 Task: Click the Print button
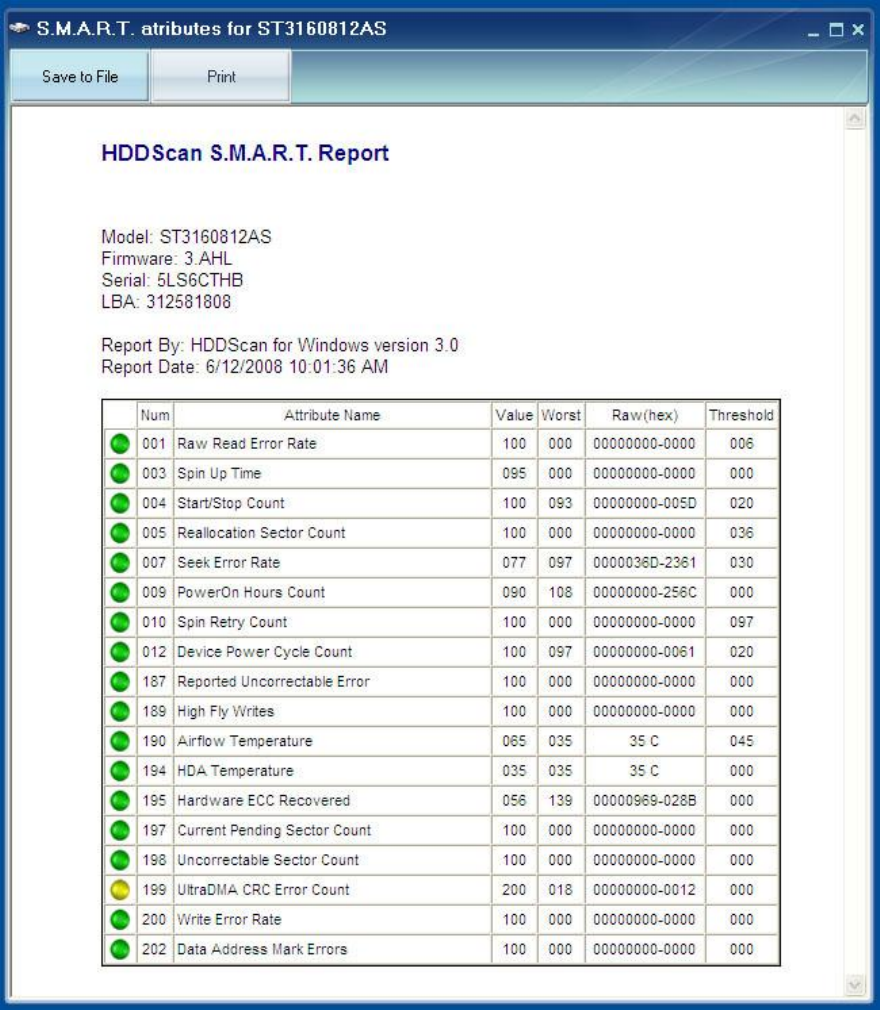(221, 77)
